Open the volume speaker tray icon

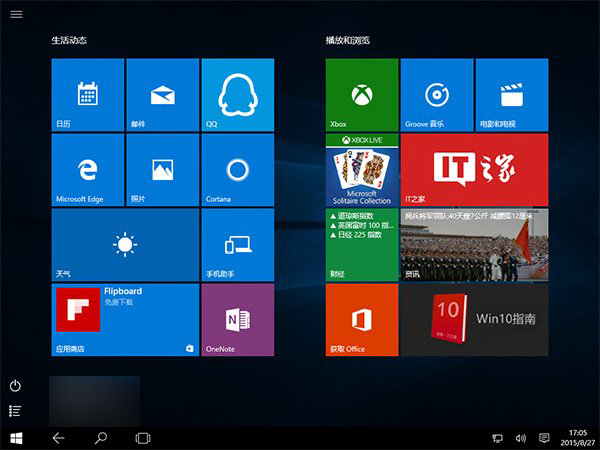click(521, 438)
